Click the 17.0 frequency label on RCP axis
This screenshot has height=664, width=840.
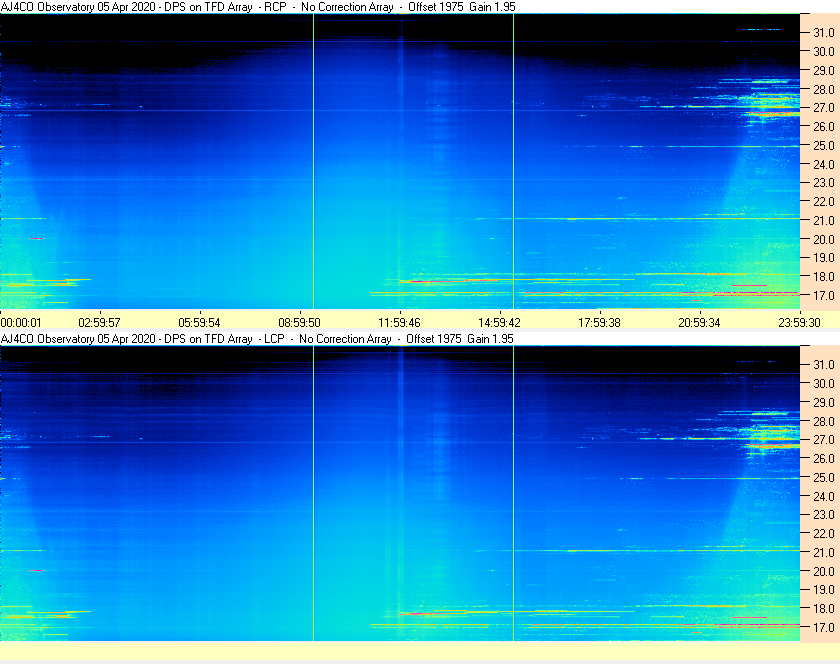click(x=824, y=295)
